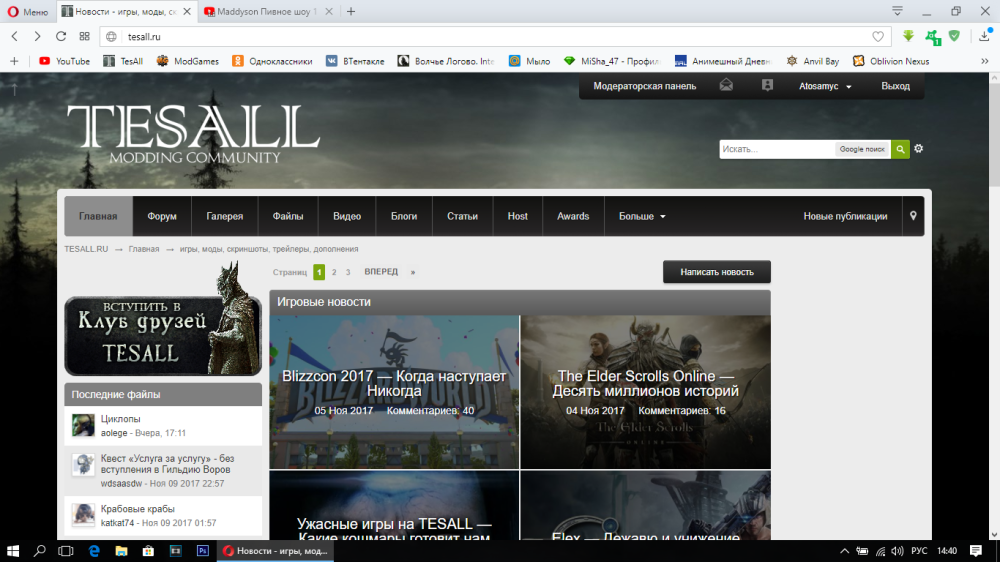
Task: Open the ModGames bookmark
Action: coord(188,61)
